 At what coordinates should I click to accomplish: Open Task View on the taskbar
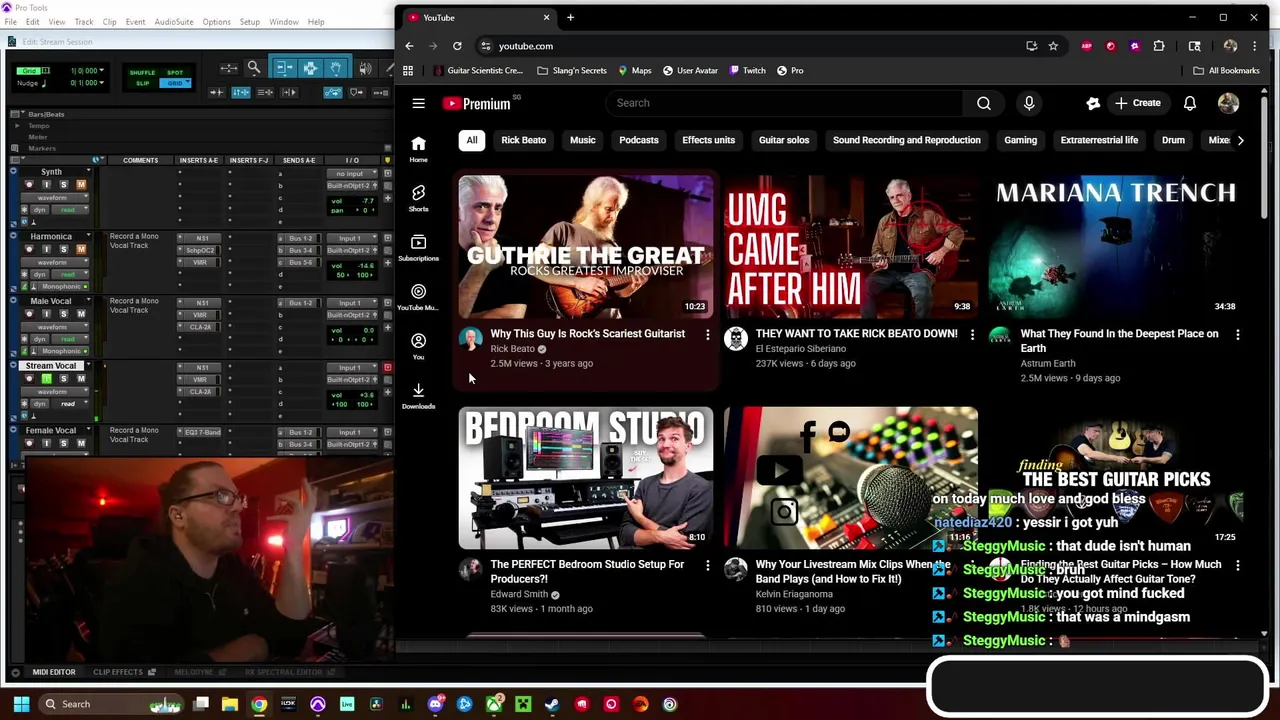pyautogui.click(x=201, y=704)
